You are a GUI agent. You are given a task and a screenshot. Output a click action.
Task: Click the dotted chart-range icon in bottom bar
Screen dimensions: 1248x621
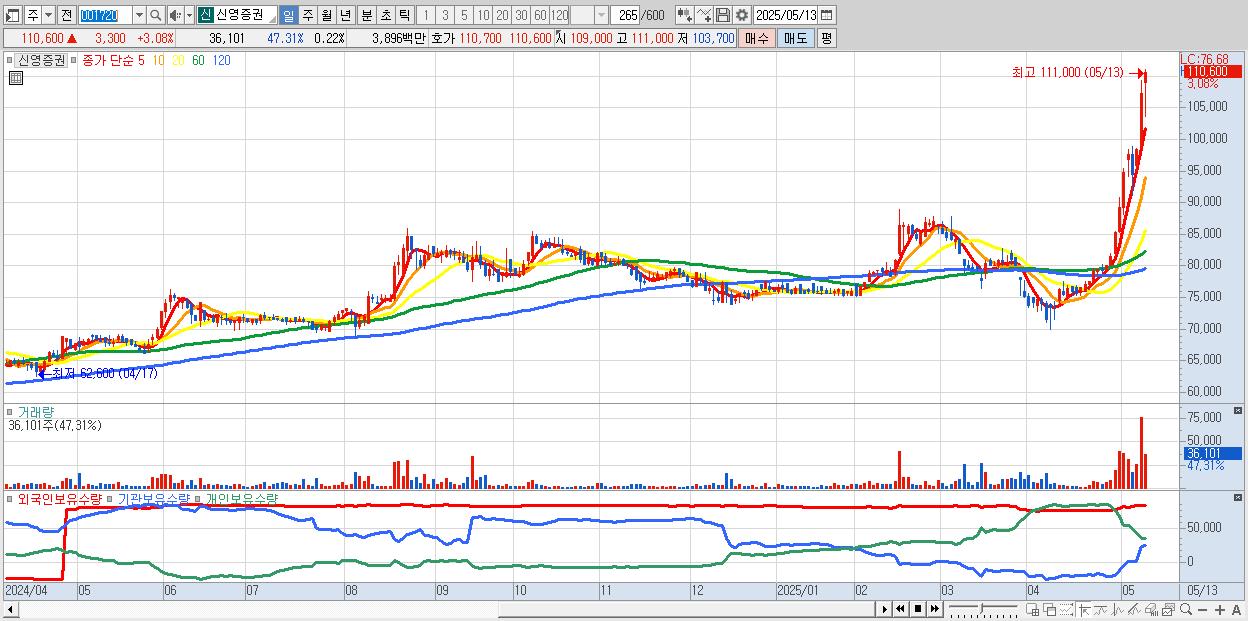[1066, 609]
